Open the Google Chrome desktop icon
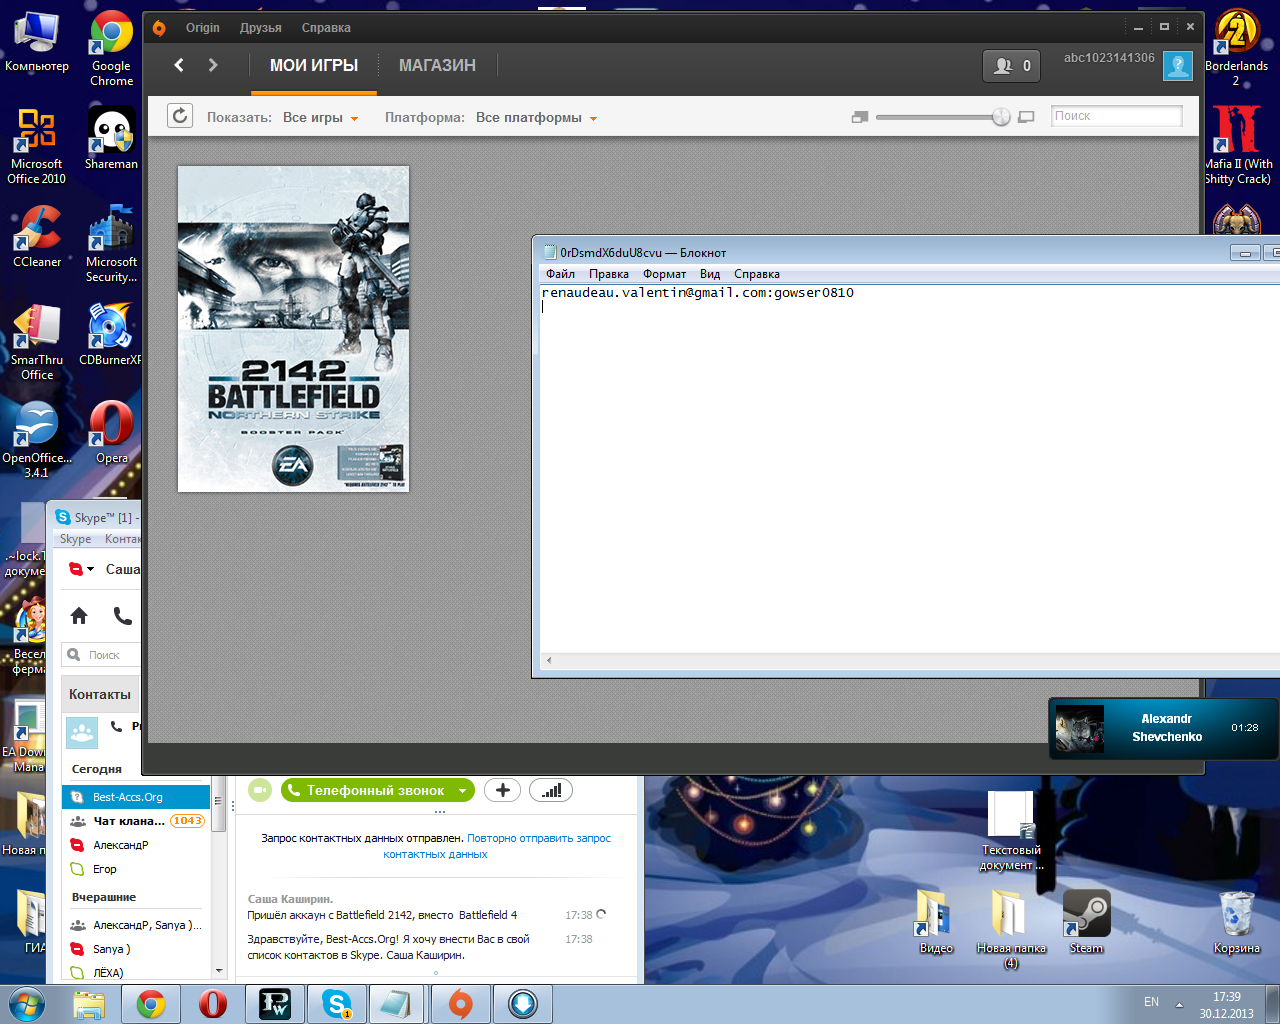The height and width of the screenshot is (1024, 1280). [x=111, y=48]
